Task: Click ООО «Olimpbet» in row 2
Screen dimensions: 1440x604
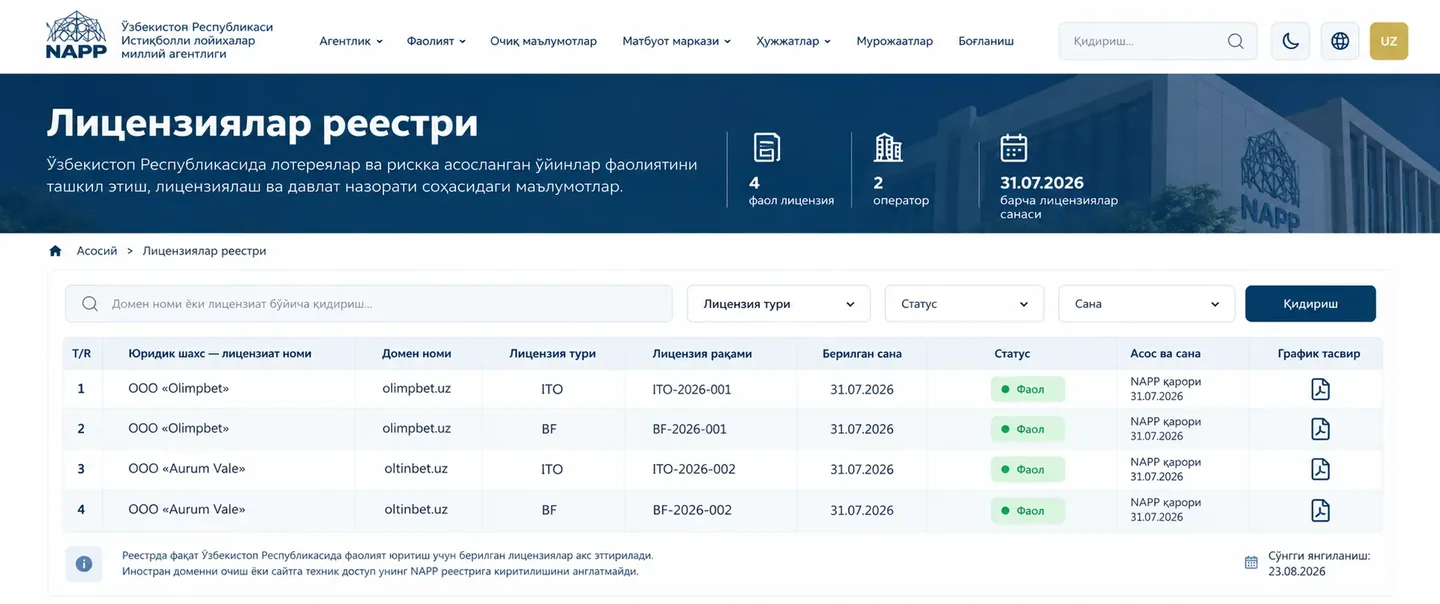Action: 179,429
